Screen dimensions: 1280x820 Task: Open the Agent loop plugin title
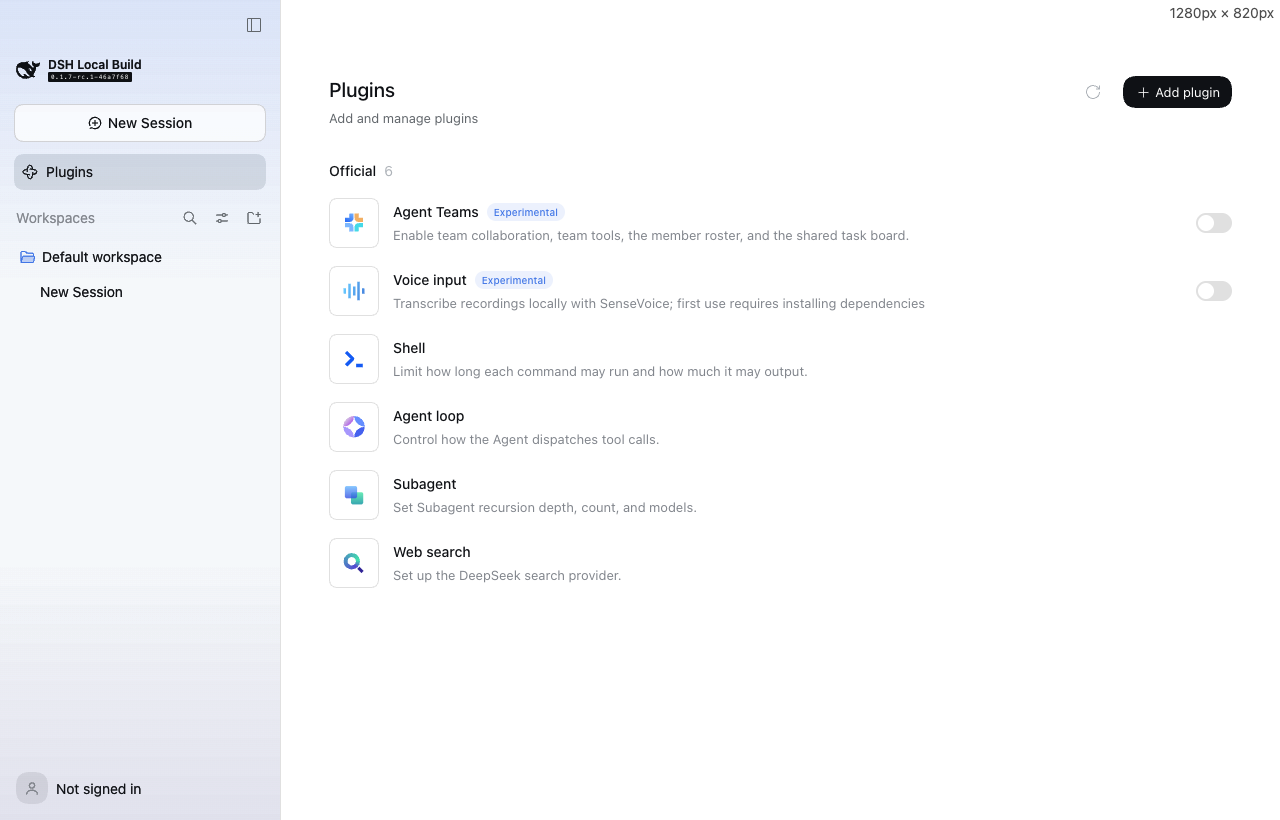pos(428,416)
